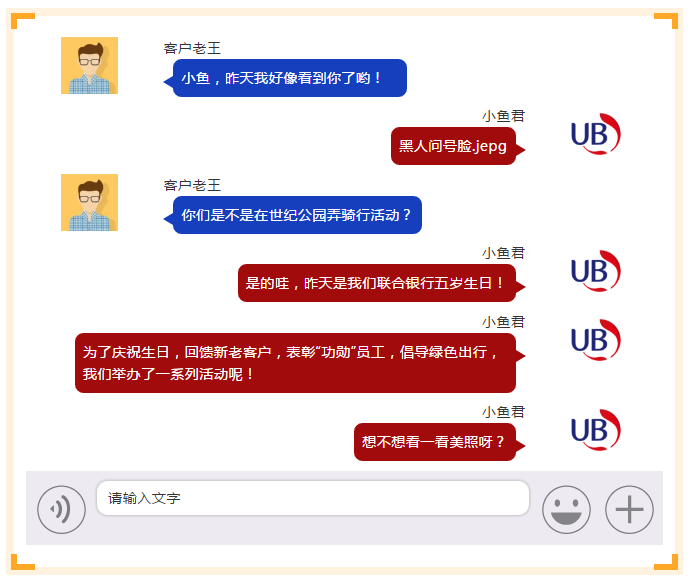The image size is (689, 580).
Task: Open the plus attachments menu
Action: (x=629, y=509)
